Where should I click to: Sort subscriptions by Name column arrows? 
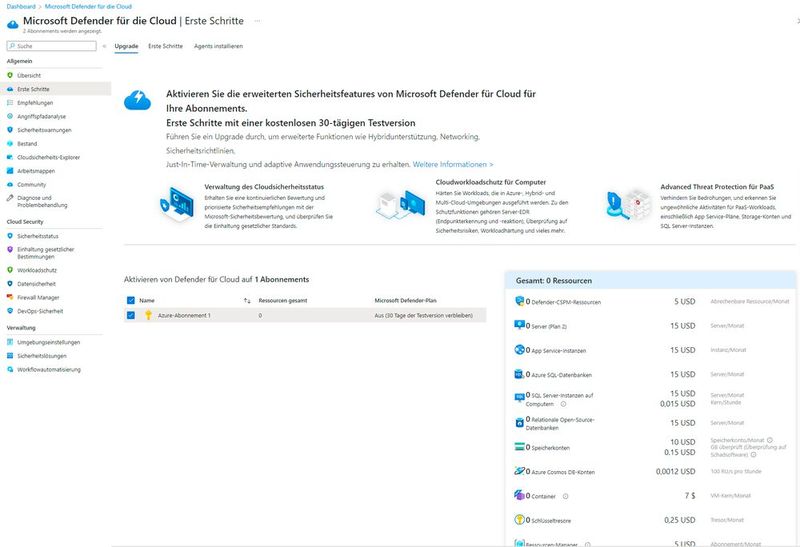click(247, 301)
